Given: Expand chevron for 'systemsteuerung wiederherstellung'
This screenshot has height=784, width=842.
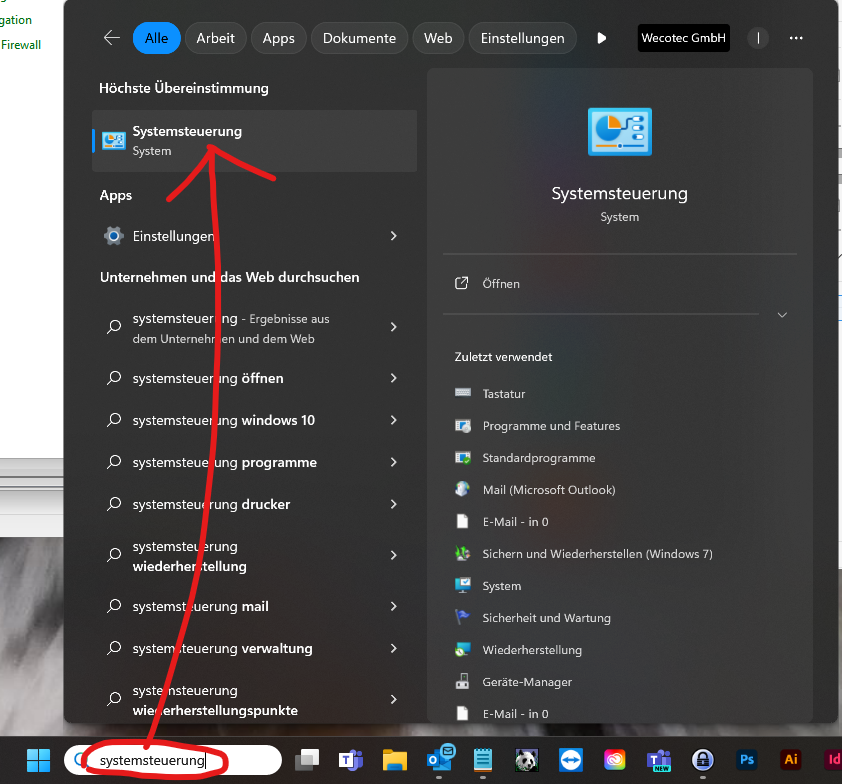Looking at the screenshot, I should click(x=394, y=555).
